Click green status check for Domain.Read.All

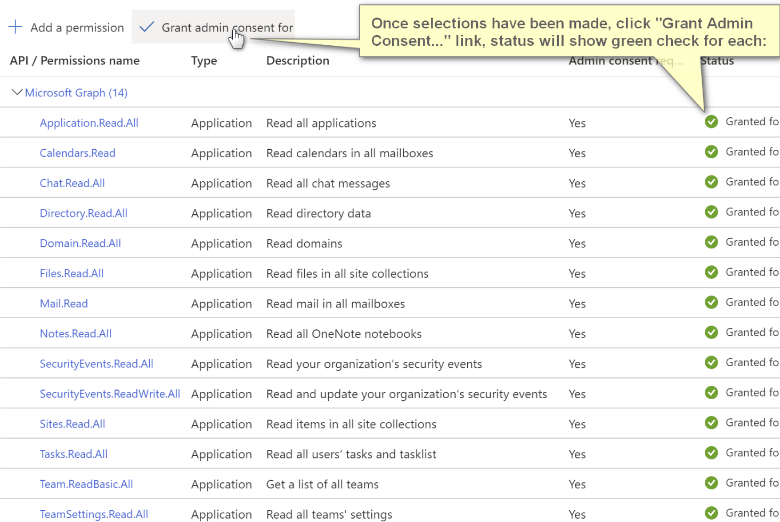[711, 242]
